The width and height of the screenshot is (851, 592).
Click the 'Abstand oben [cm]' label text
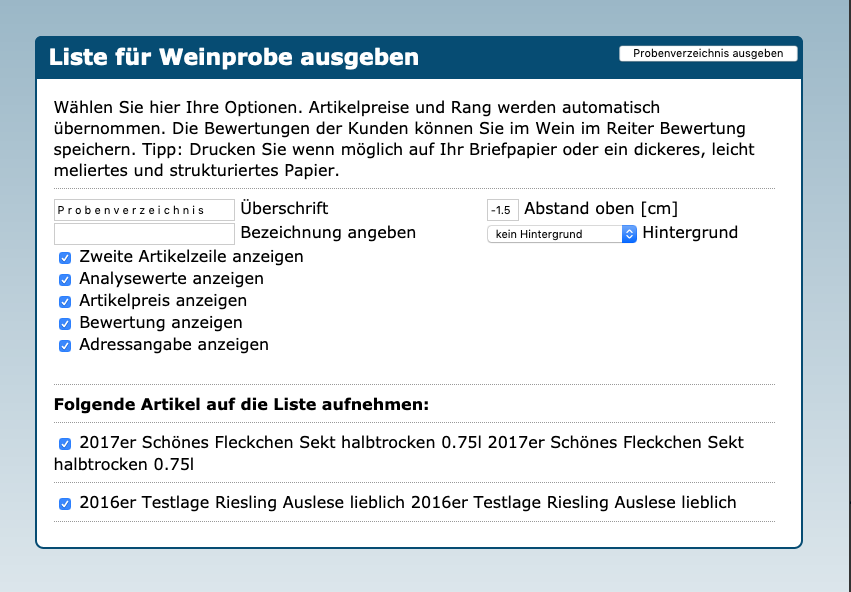[600, 209]
